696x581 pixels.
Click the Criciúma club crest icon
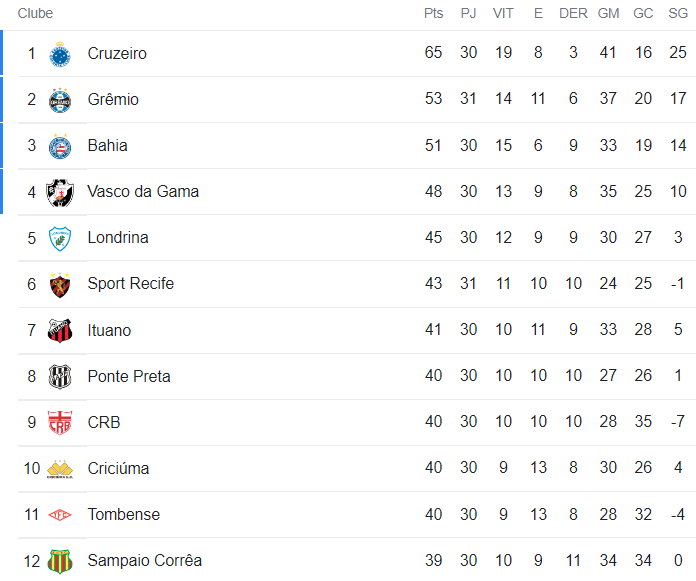pos(60,469)
